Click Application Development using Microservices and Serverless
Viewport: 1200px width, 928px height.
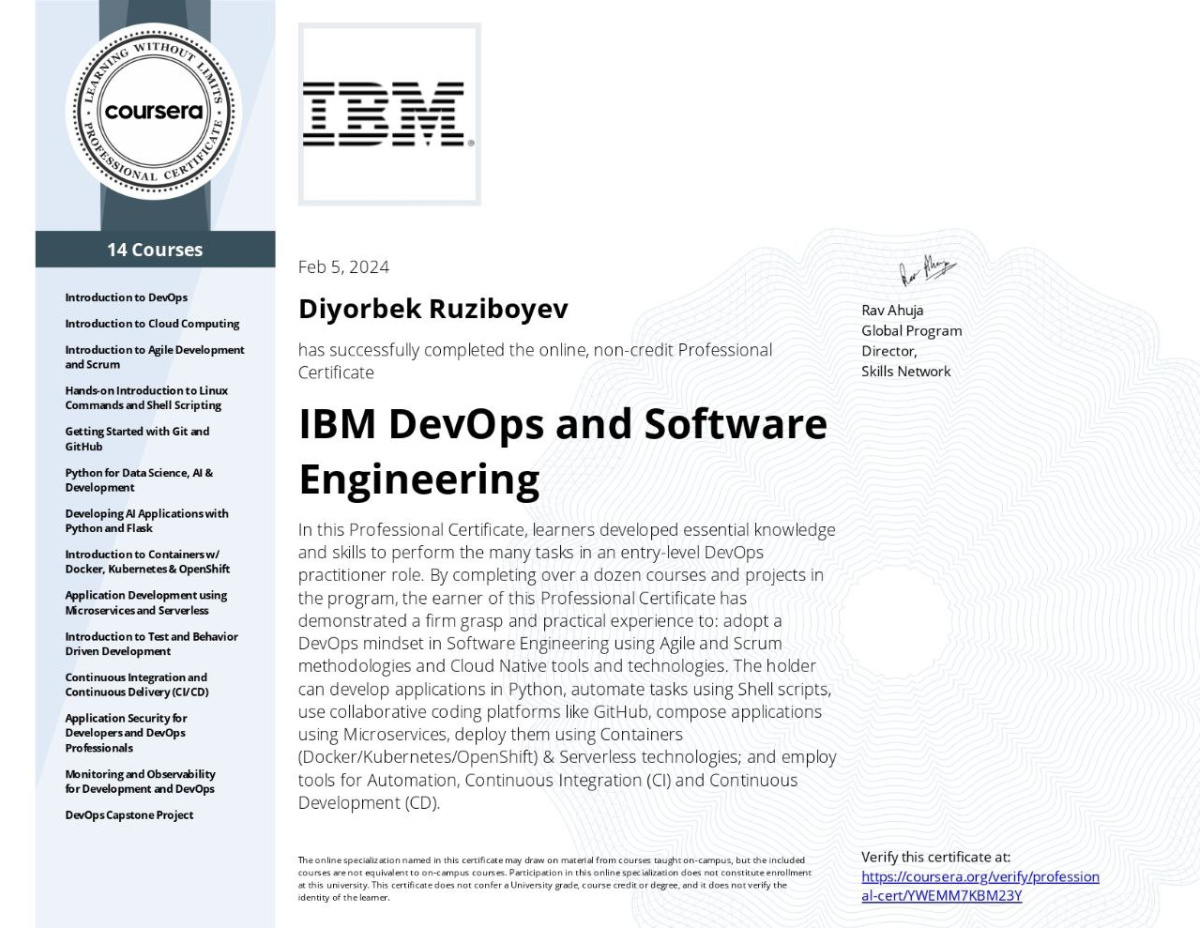[146, 603]
